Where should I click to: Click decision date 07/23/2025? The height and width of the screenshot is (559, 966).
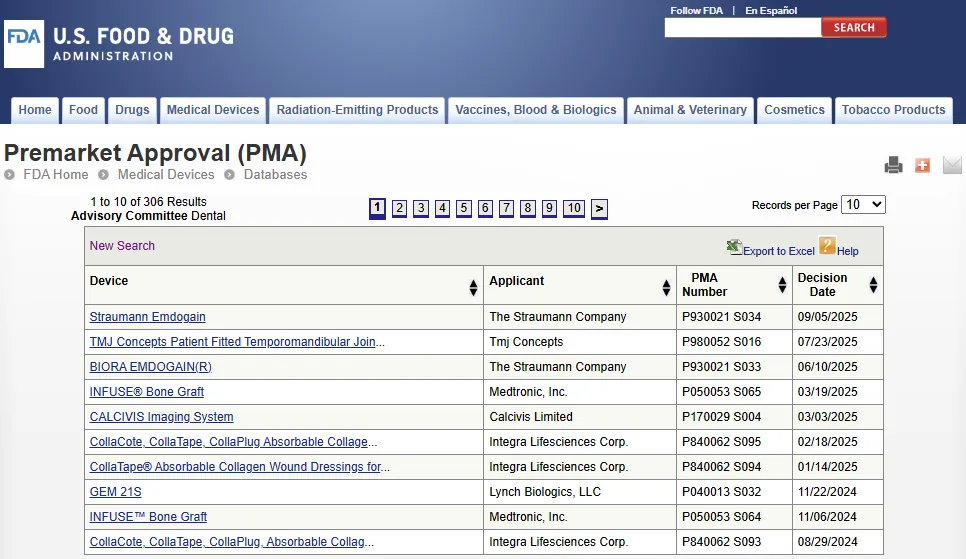coord(827,341)
